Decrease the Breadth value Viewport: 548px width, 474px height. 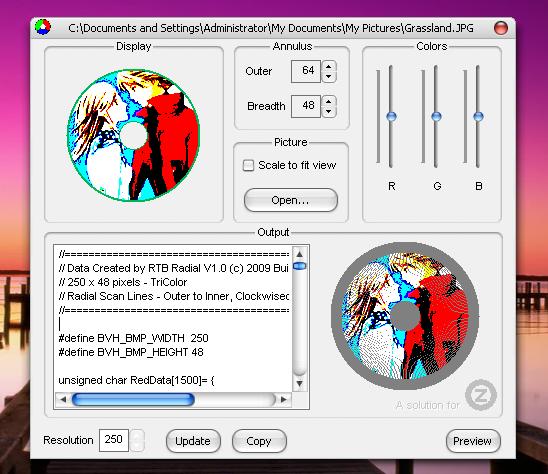point(329,112)
